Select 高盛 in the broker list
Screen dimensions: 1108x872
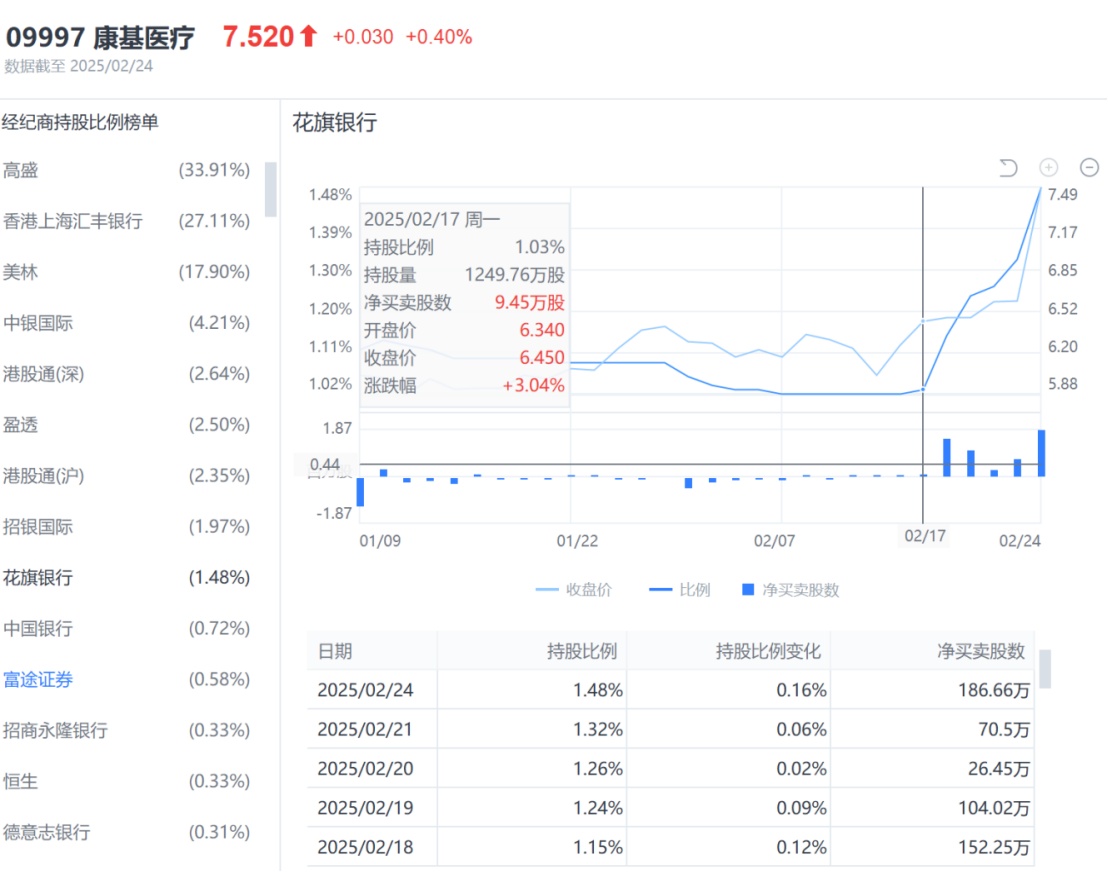[x=21, y=170]
